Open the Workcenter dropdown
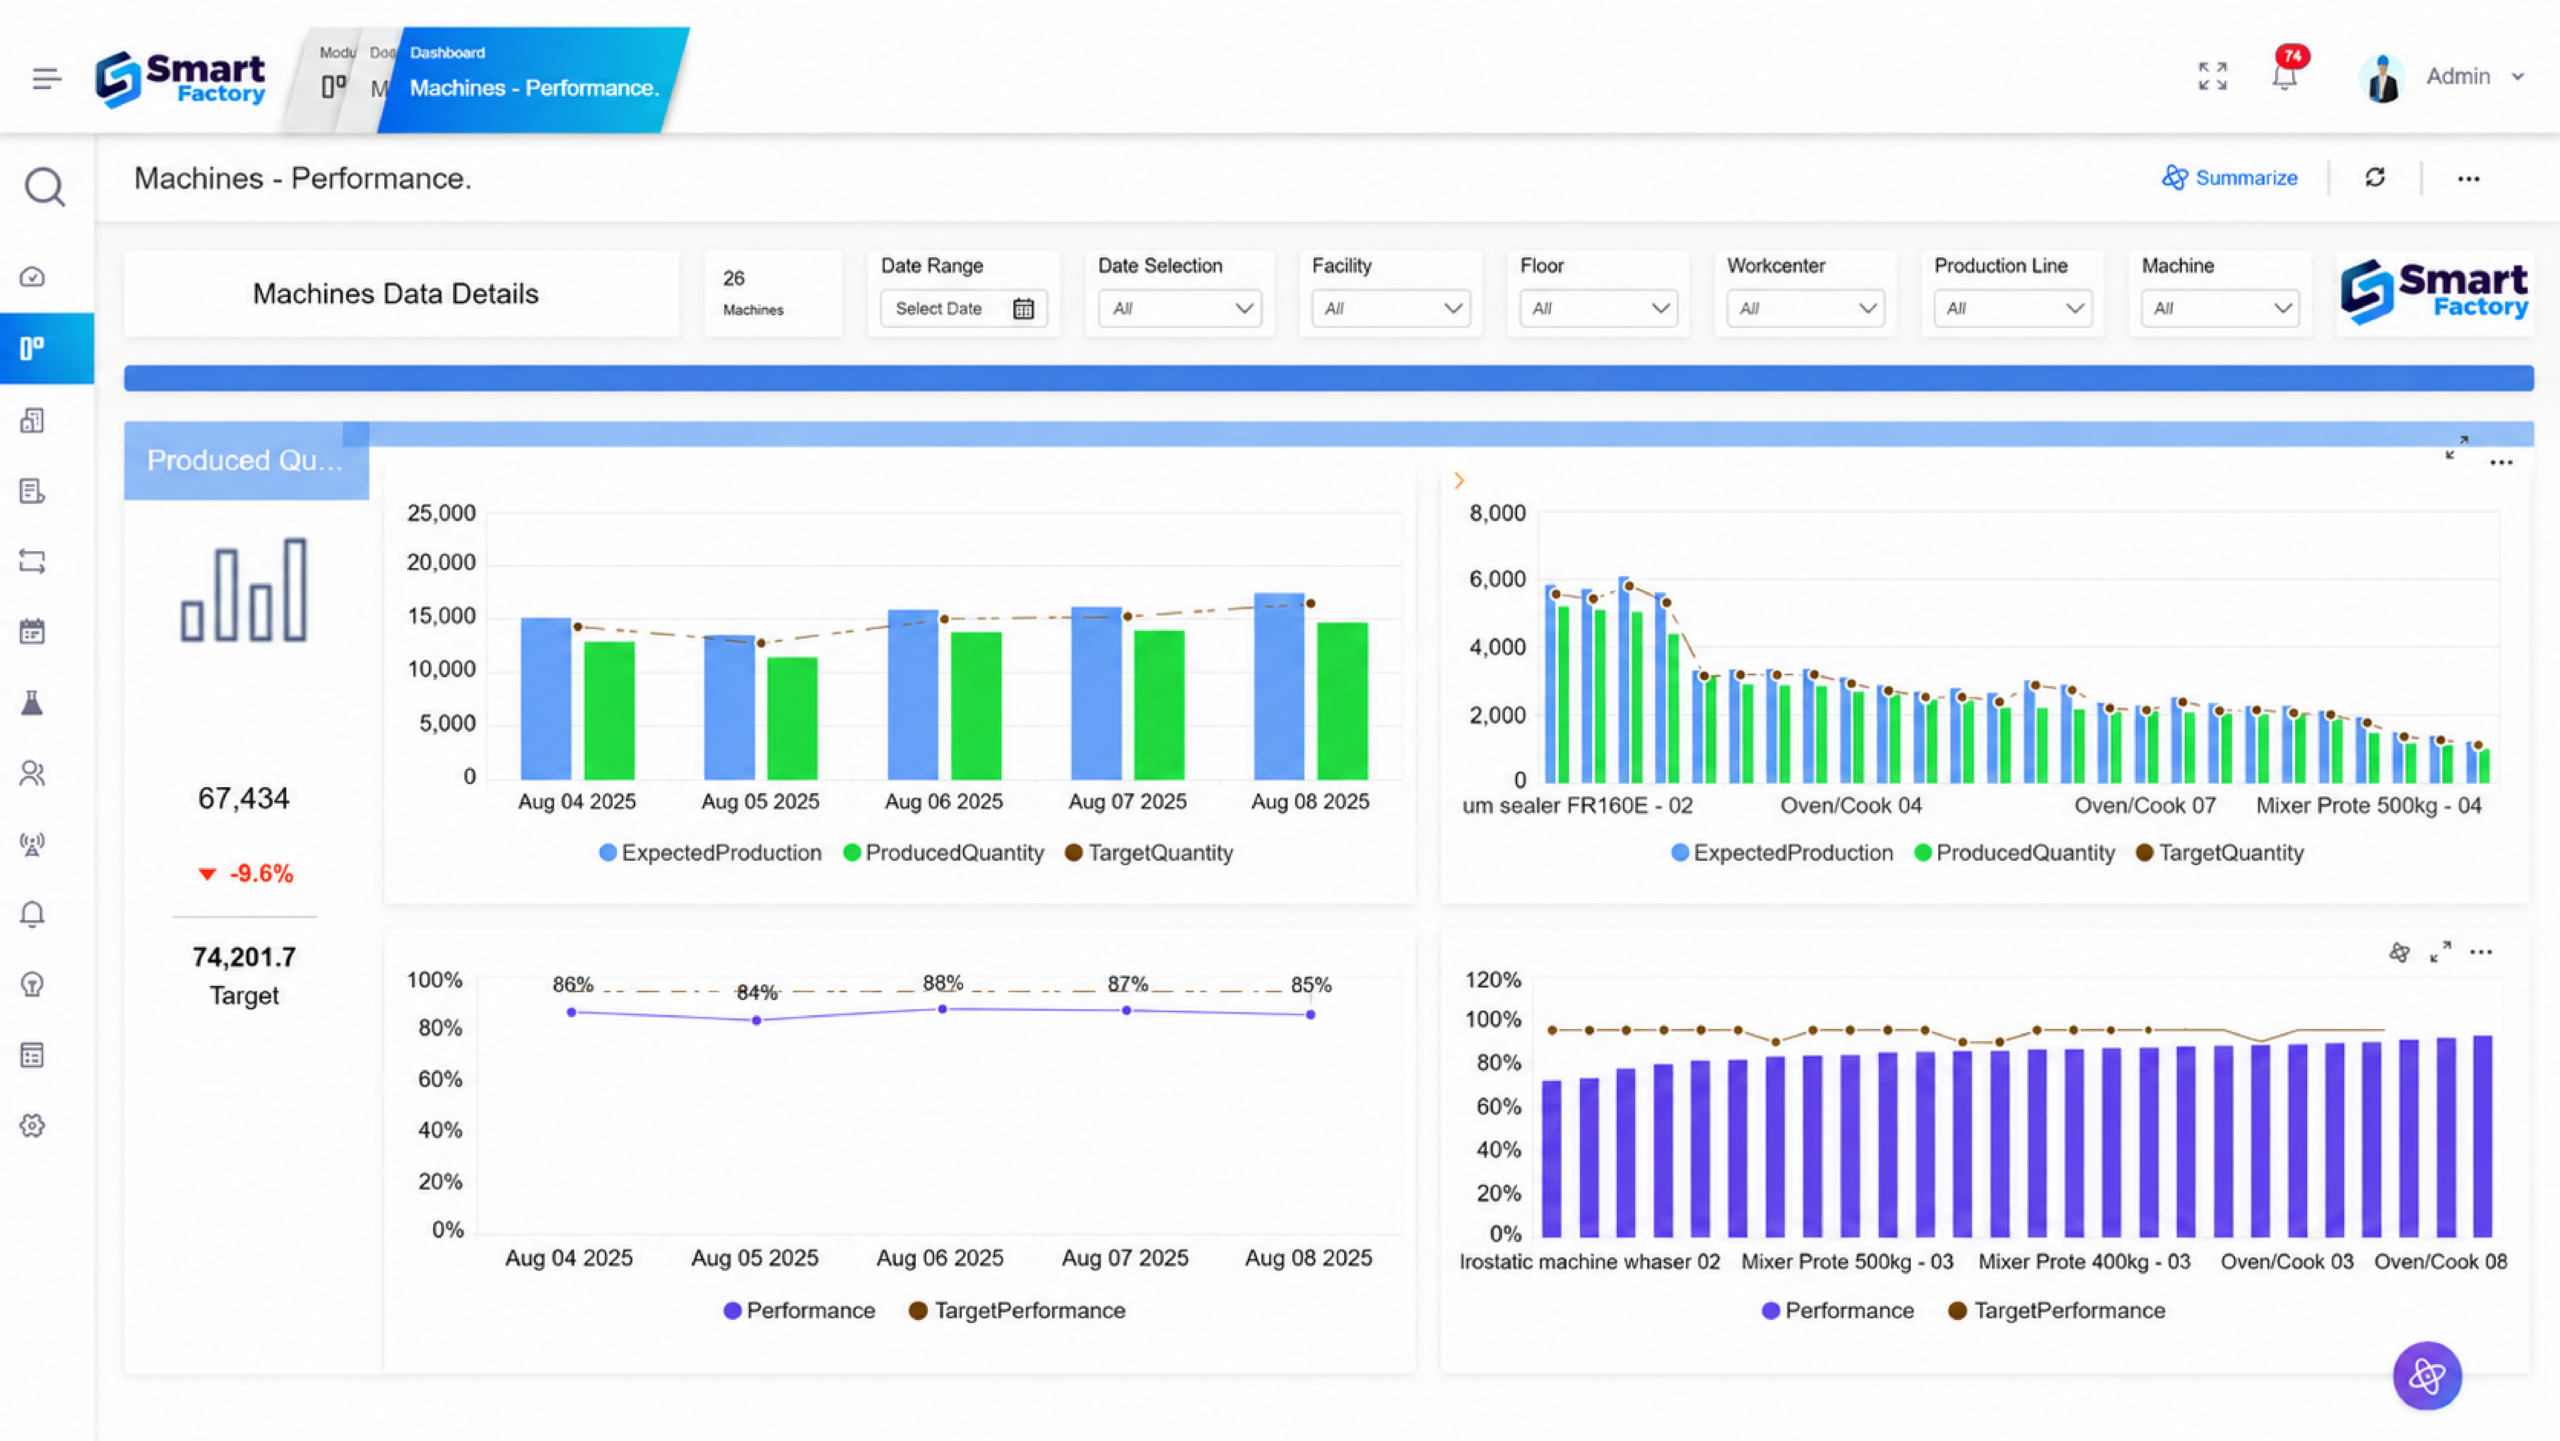Viewport: 2560px width, 1441px height. tap(1806, 309)
